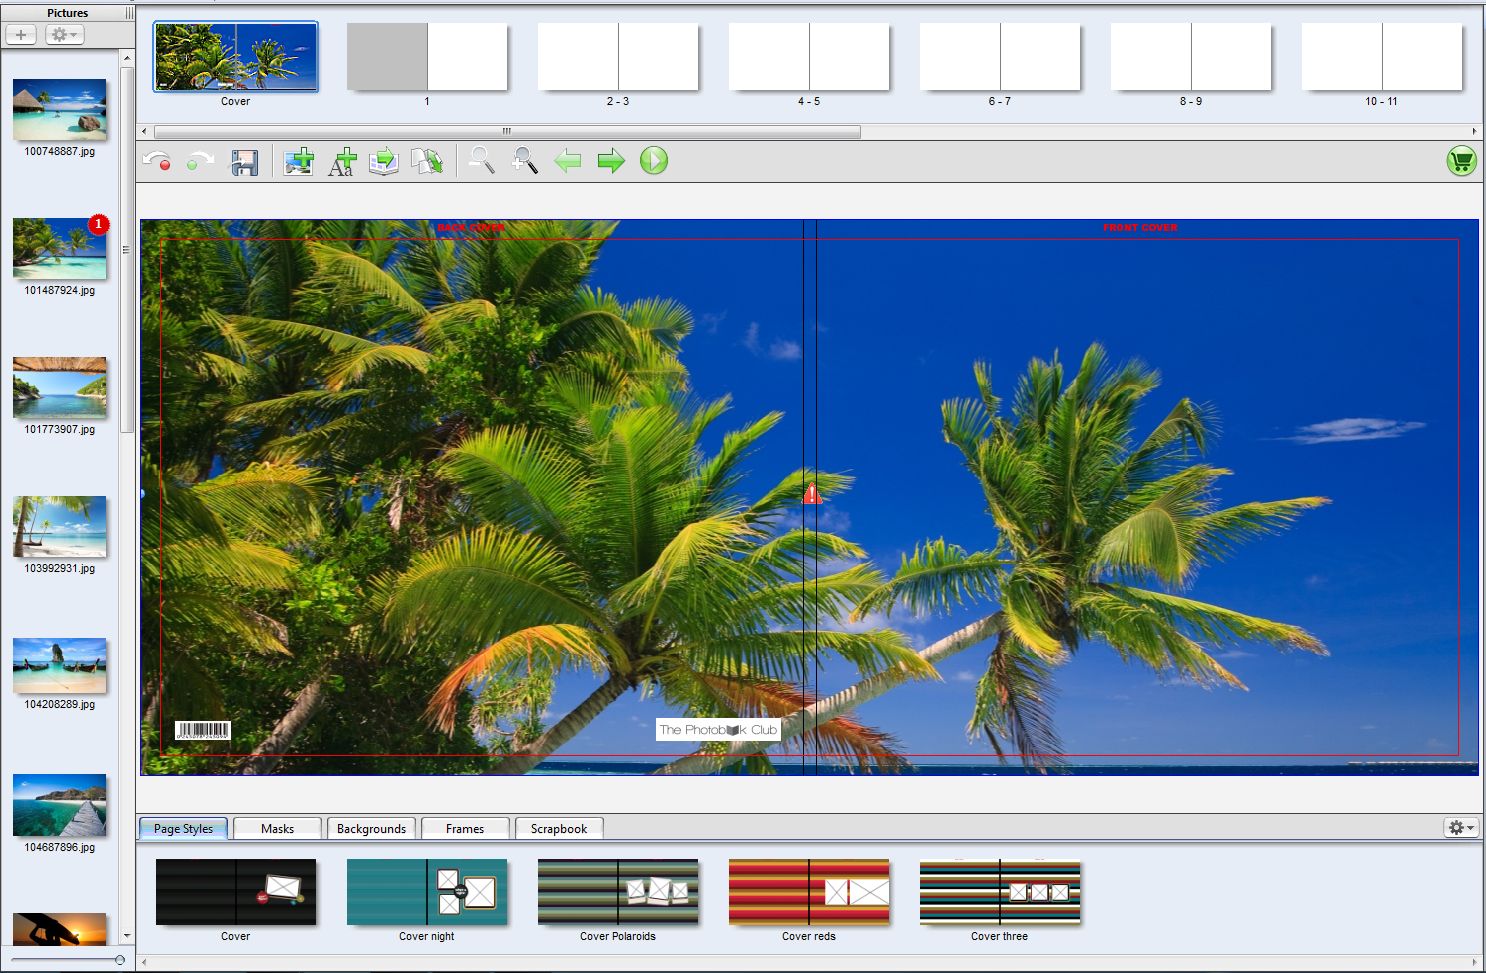Open the shopping cart to order
Screen dimensions: 1486x973
click(1462, 161)
